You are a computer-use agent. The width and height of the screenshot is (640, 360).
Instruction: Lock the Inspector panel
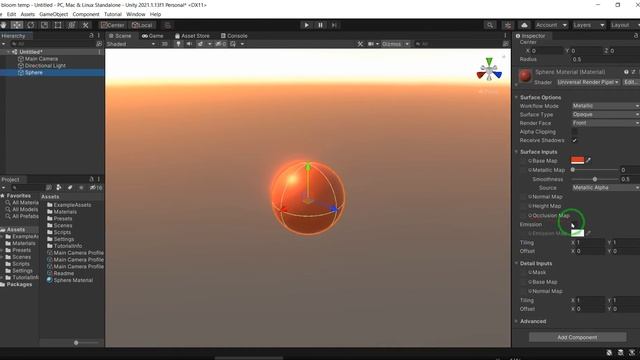636,36
